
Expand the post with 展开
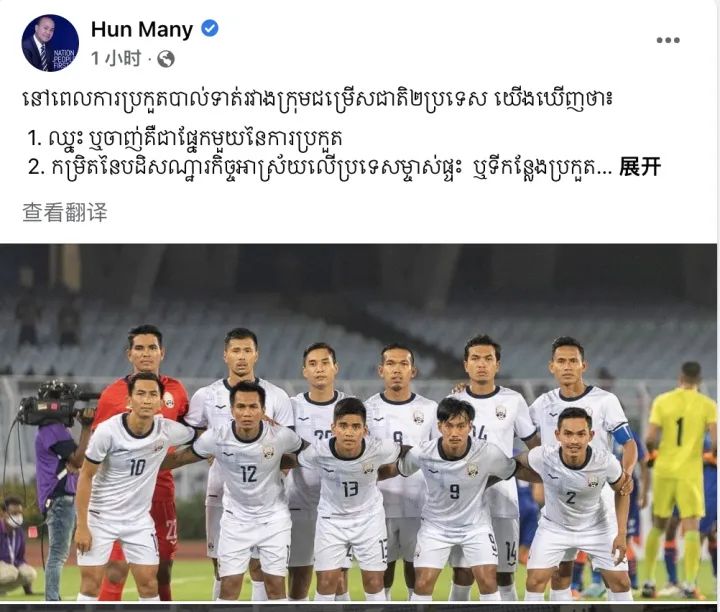640,168
